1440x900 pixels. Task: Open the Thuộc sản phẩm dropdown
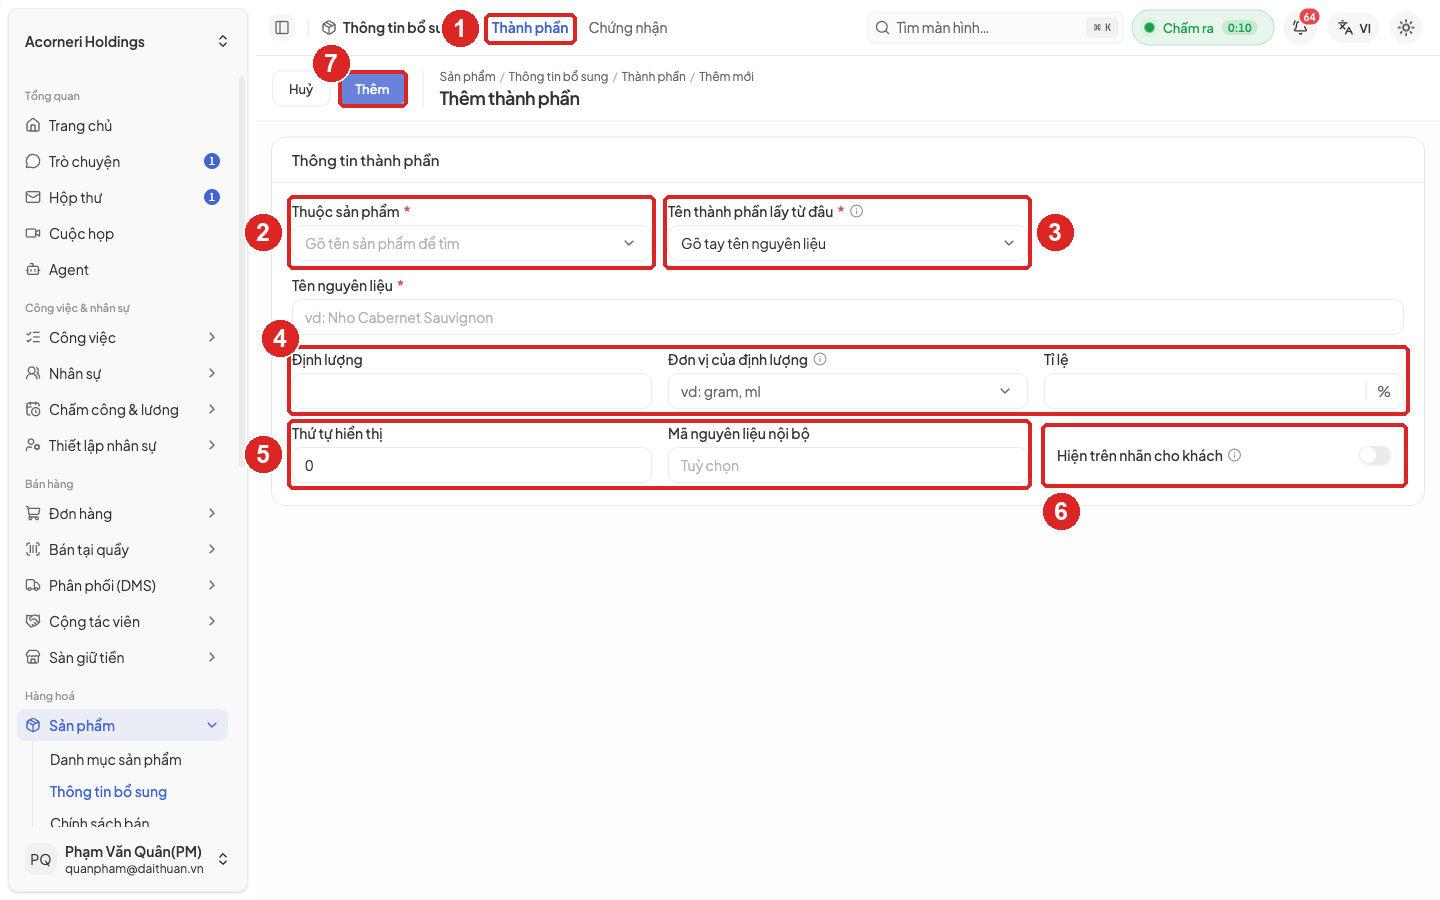point(470,244)
